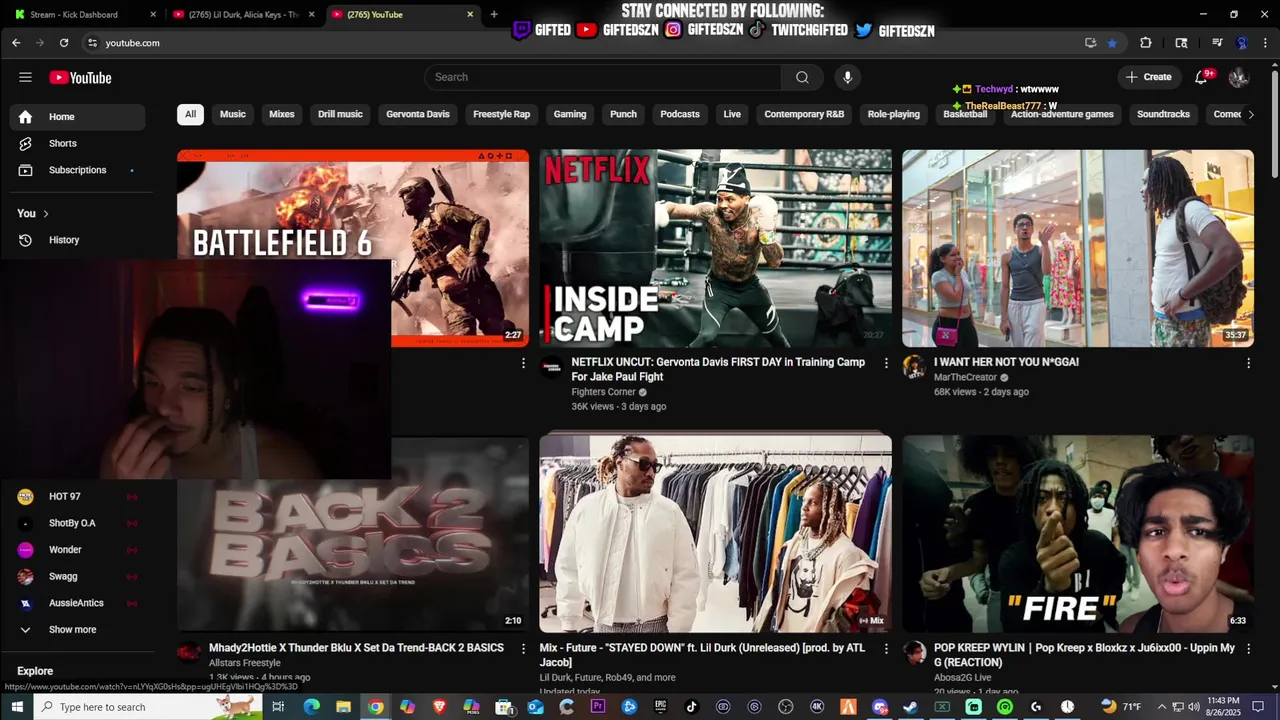Install app icon in address bar
Screen dimensions: 1280x720
click(x=1090, y=43)
